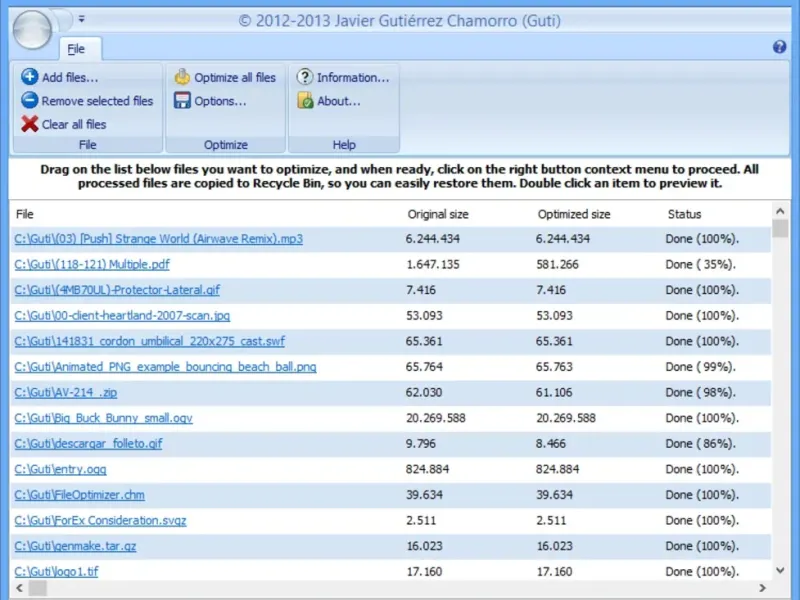Sort list by the Original size column header
800x600 pixels.
[x=437, y=214]
